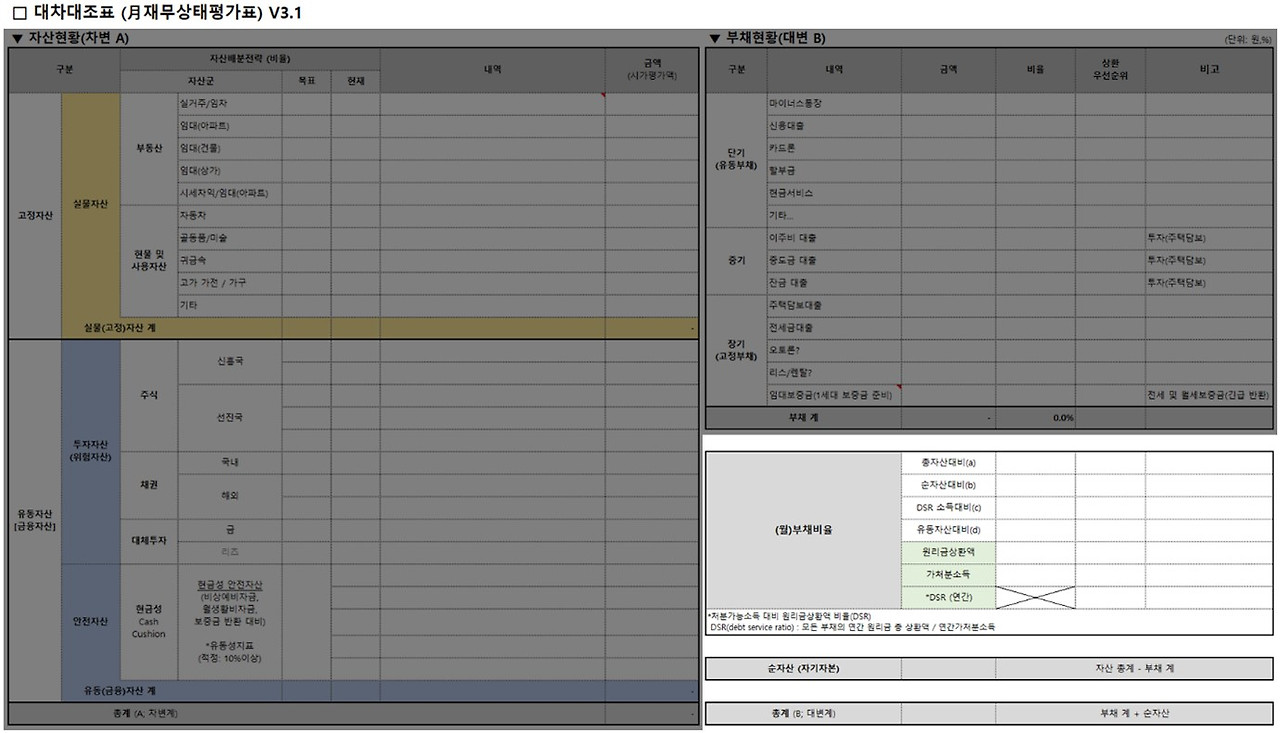The width and height of the screenshot is (1280, 733).
Task: Click the 시세차익/임대(아파트) row label
Action: click(x=230, y=192)
